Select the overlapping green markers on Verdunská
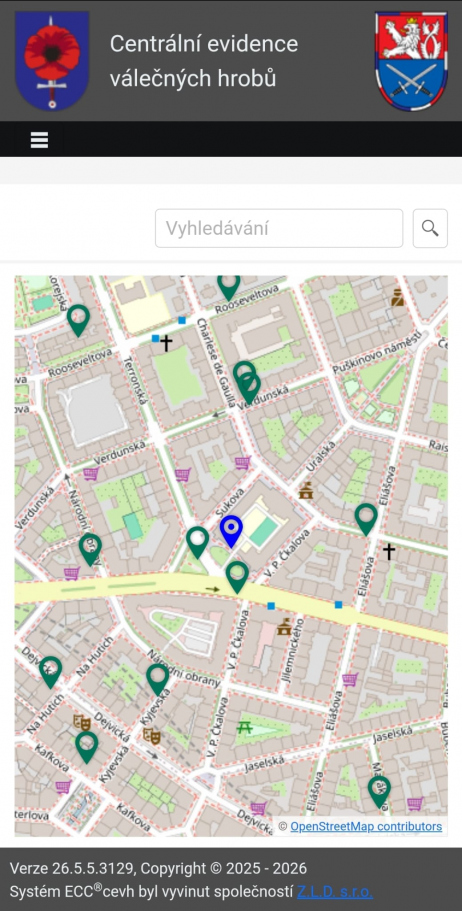Image resolution: width=462 pixels, height=911 pixels. click(x=247, y=383)
